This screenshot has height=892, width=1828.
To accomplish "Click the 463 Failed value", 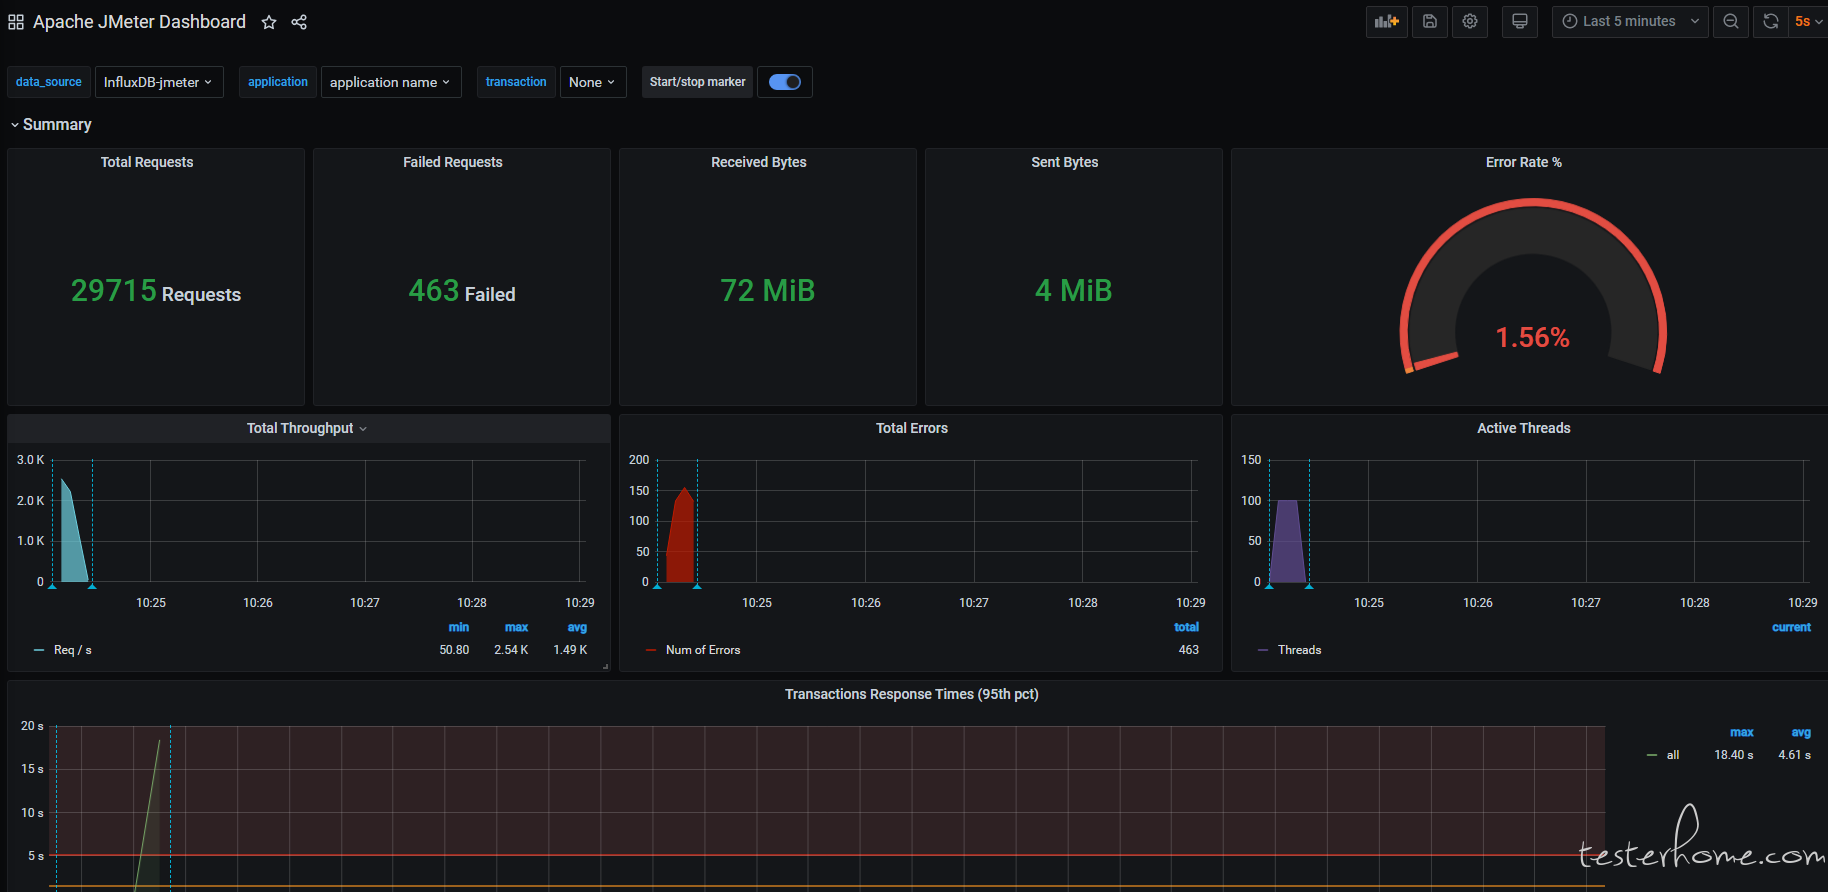I will coord(462,291).
